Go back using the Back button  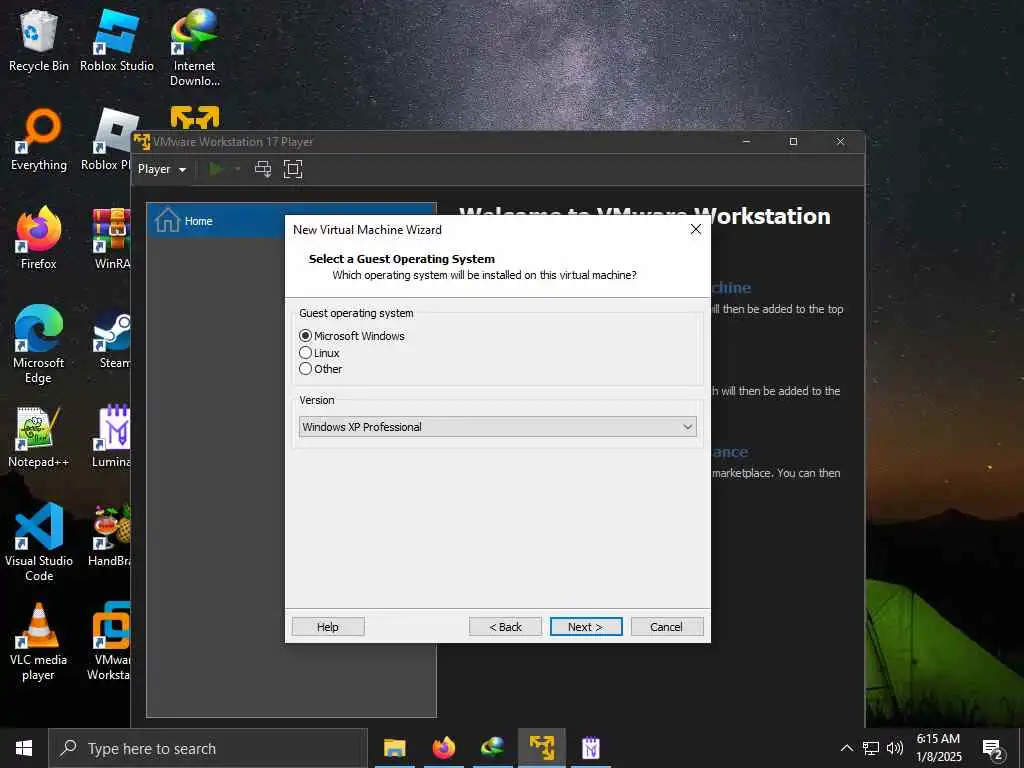click(505, 627)
